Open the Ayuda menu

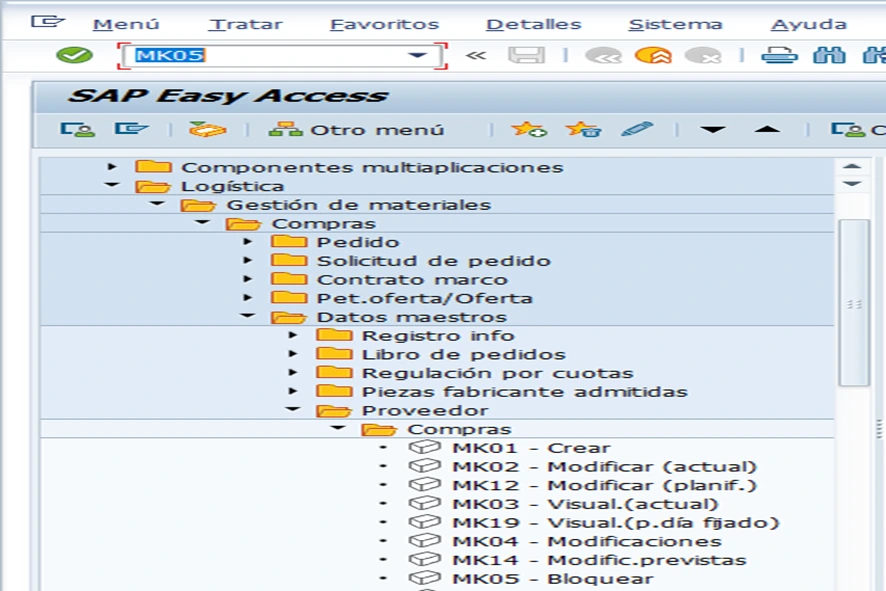point(809,24)
